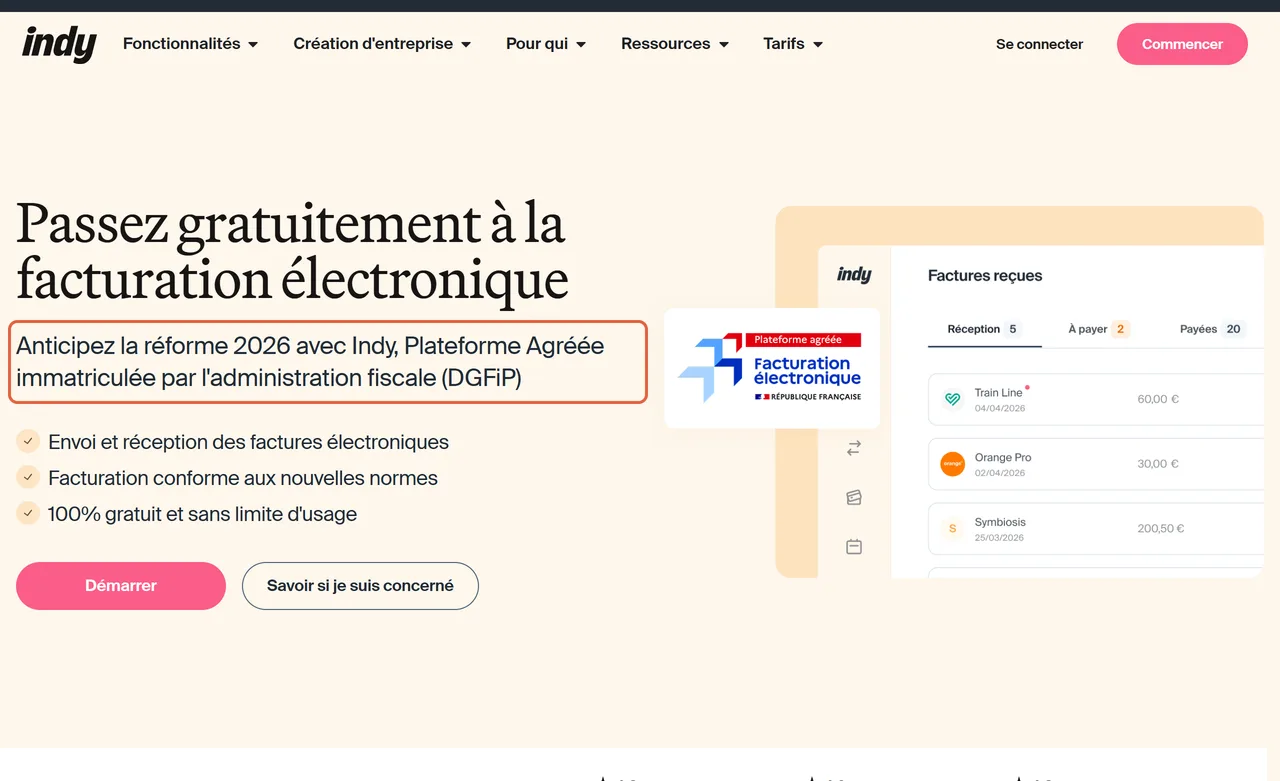
Task: Expand the Fonctionnalités menu
Action: tap(190, 44)
